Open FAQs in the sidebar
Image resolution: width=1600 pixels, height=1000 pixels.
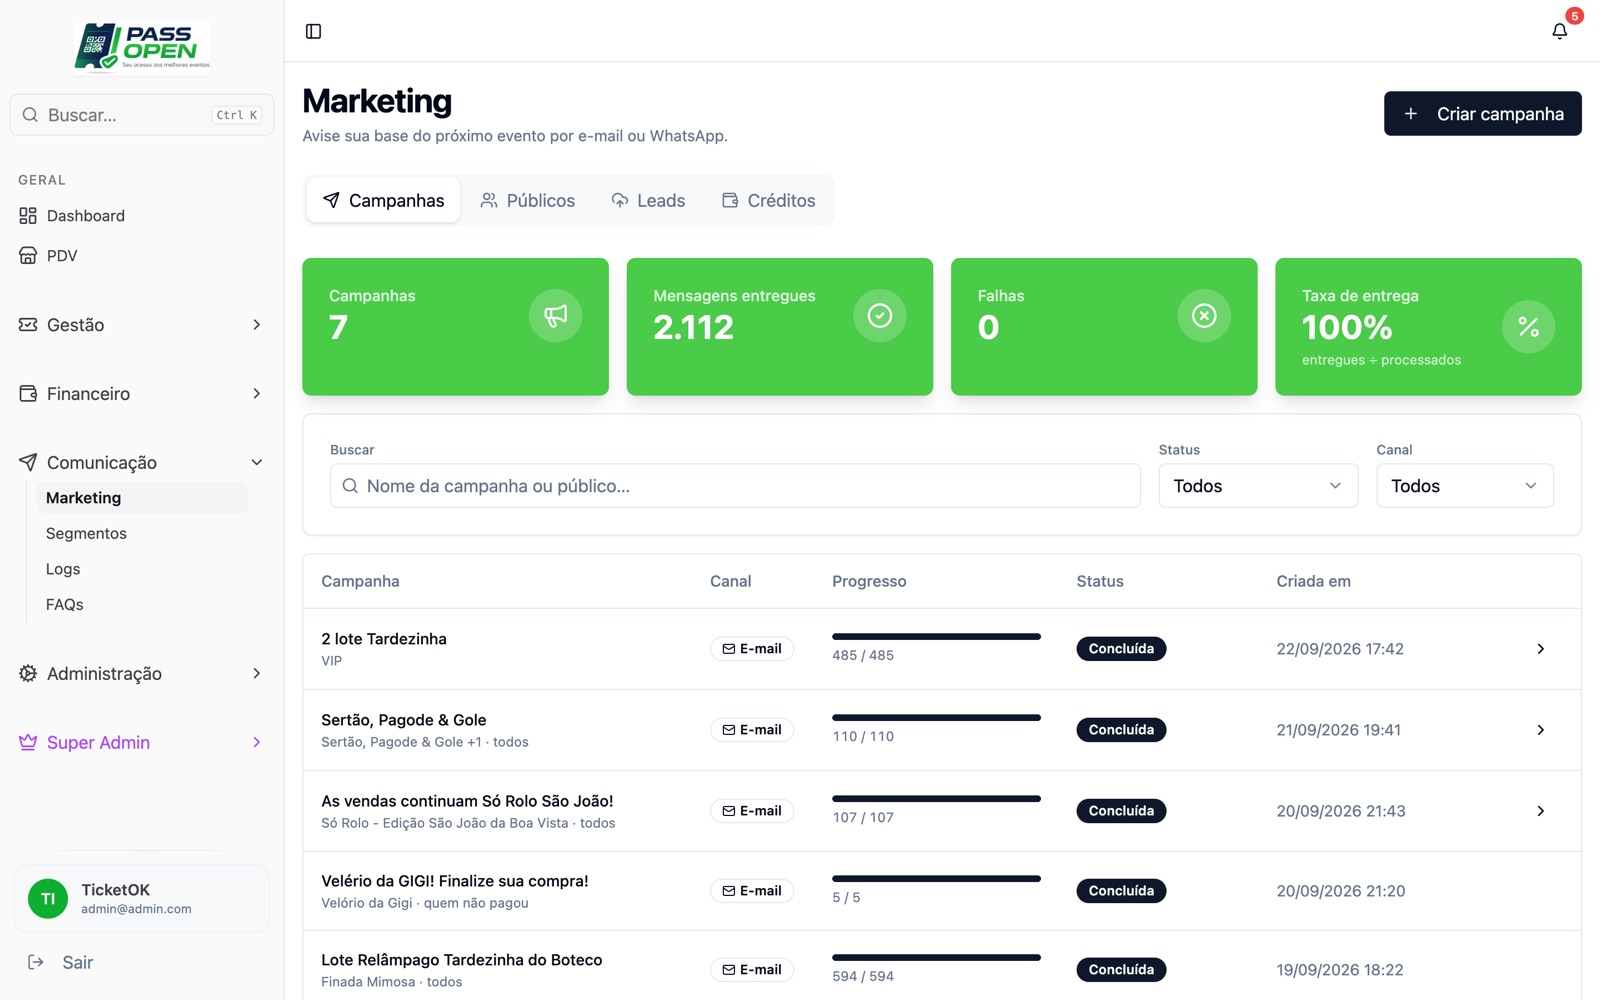click(142, 604)
